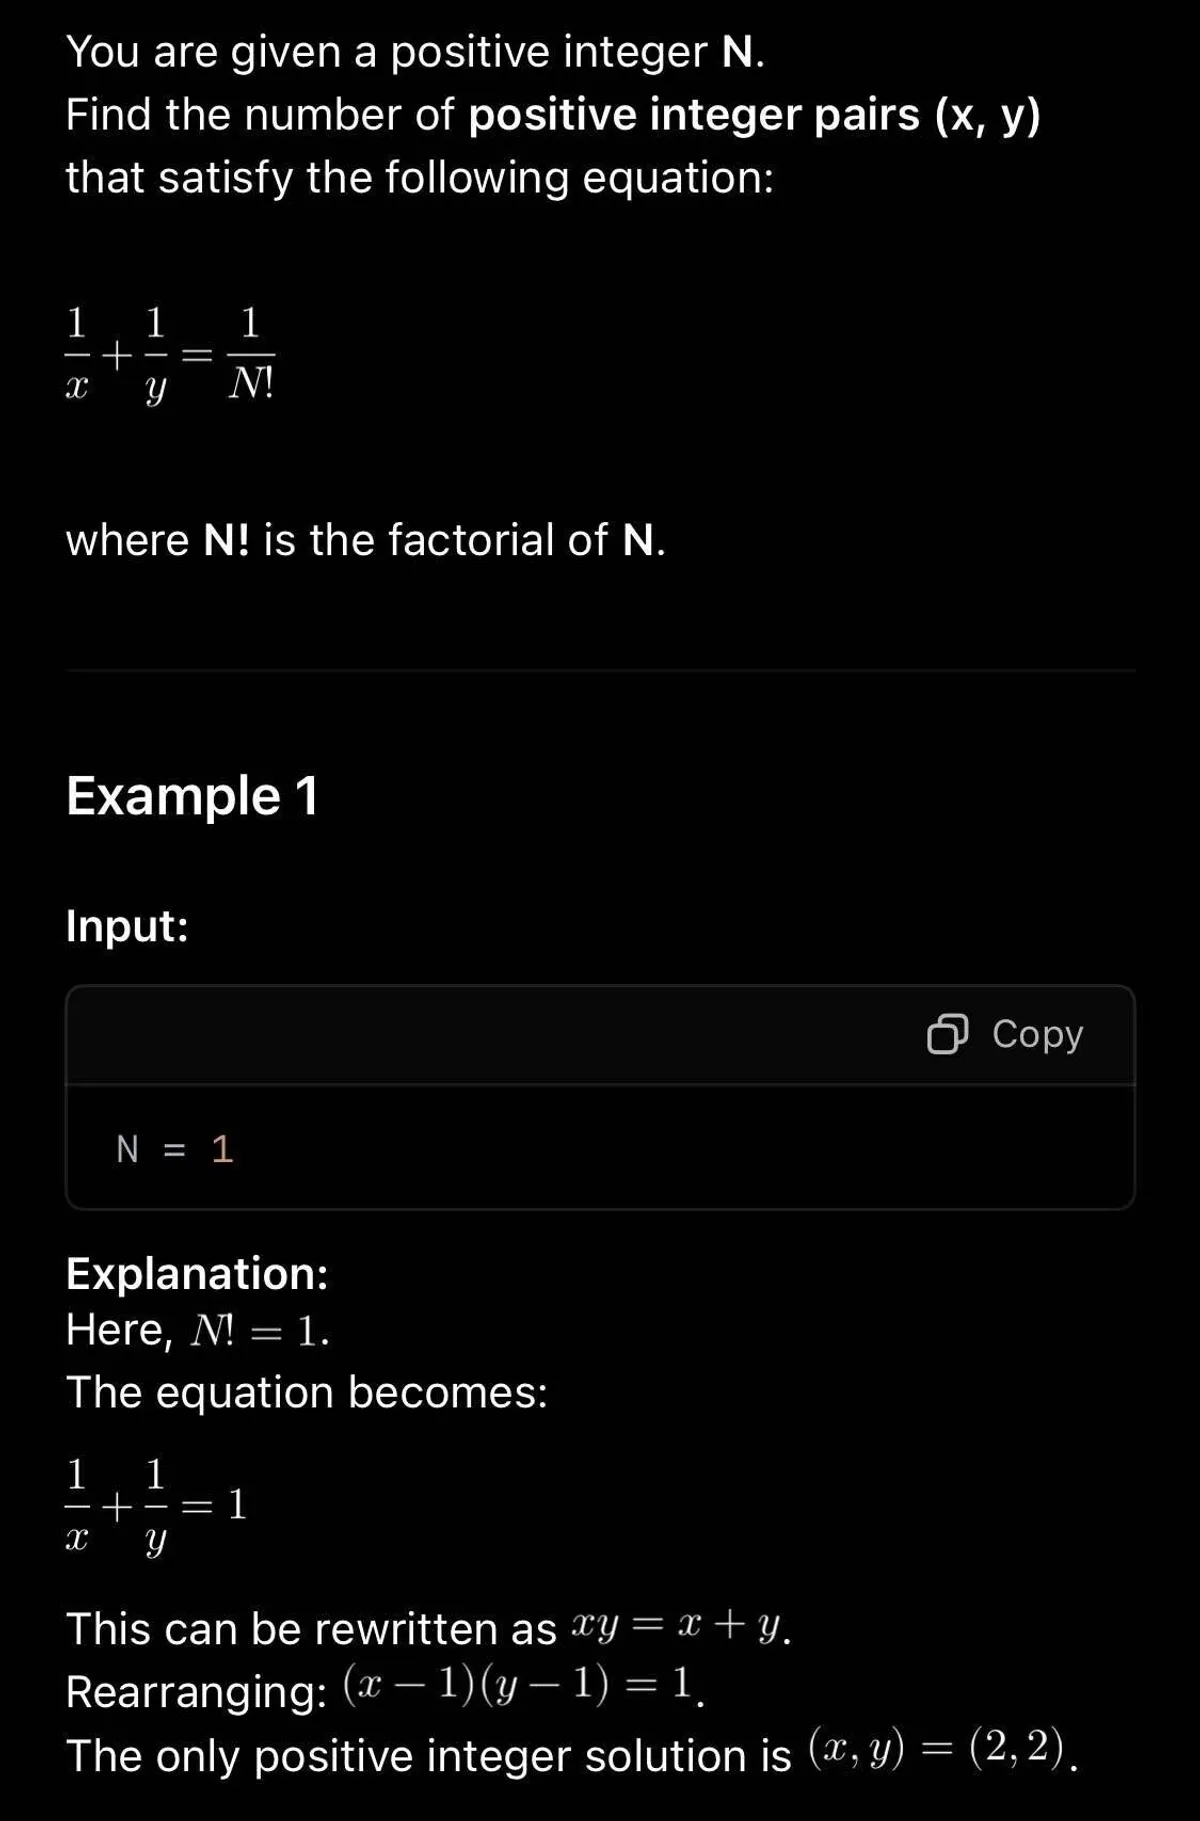Click the "Rearranging:" word

point(196,1692)
